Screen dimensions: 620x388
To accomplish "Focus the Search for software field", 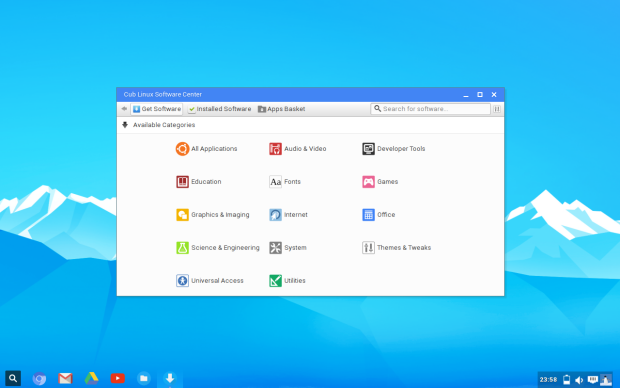I will point(430,109).
